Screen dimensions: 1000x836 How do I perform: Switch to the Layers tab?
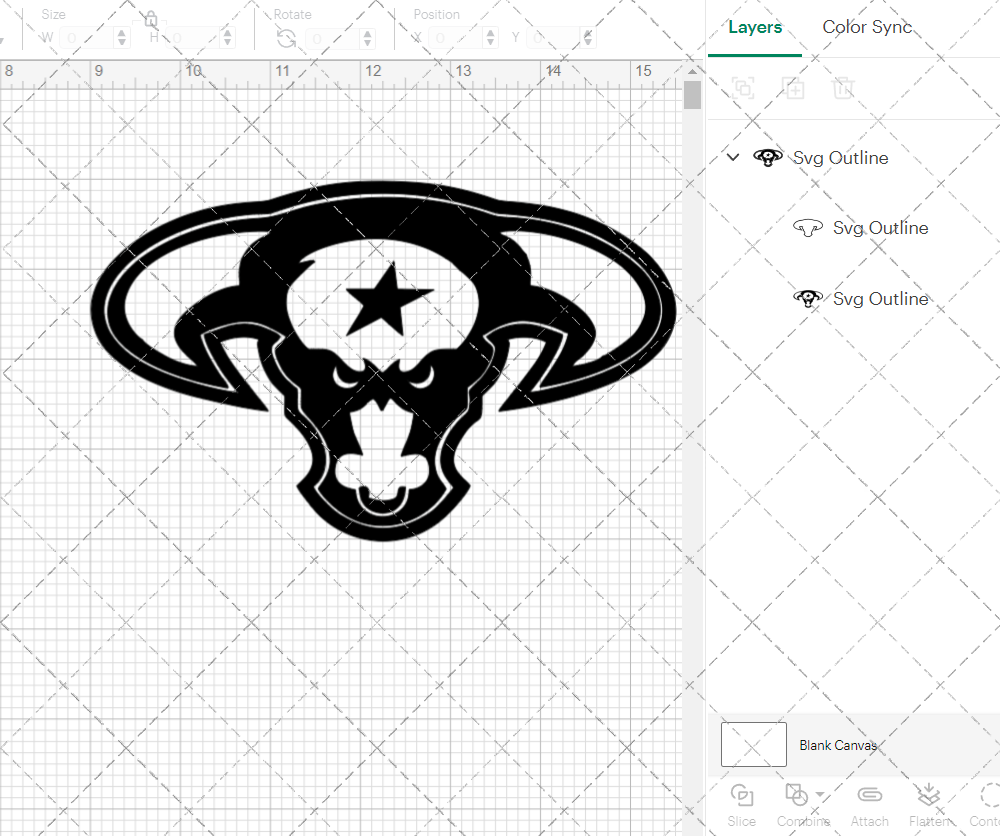pos(755,27)
